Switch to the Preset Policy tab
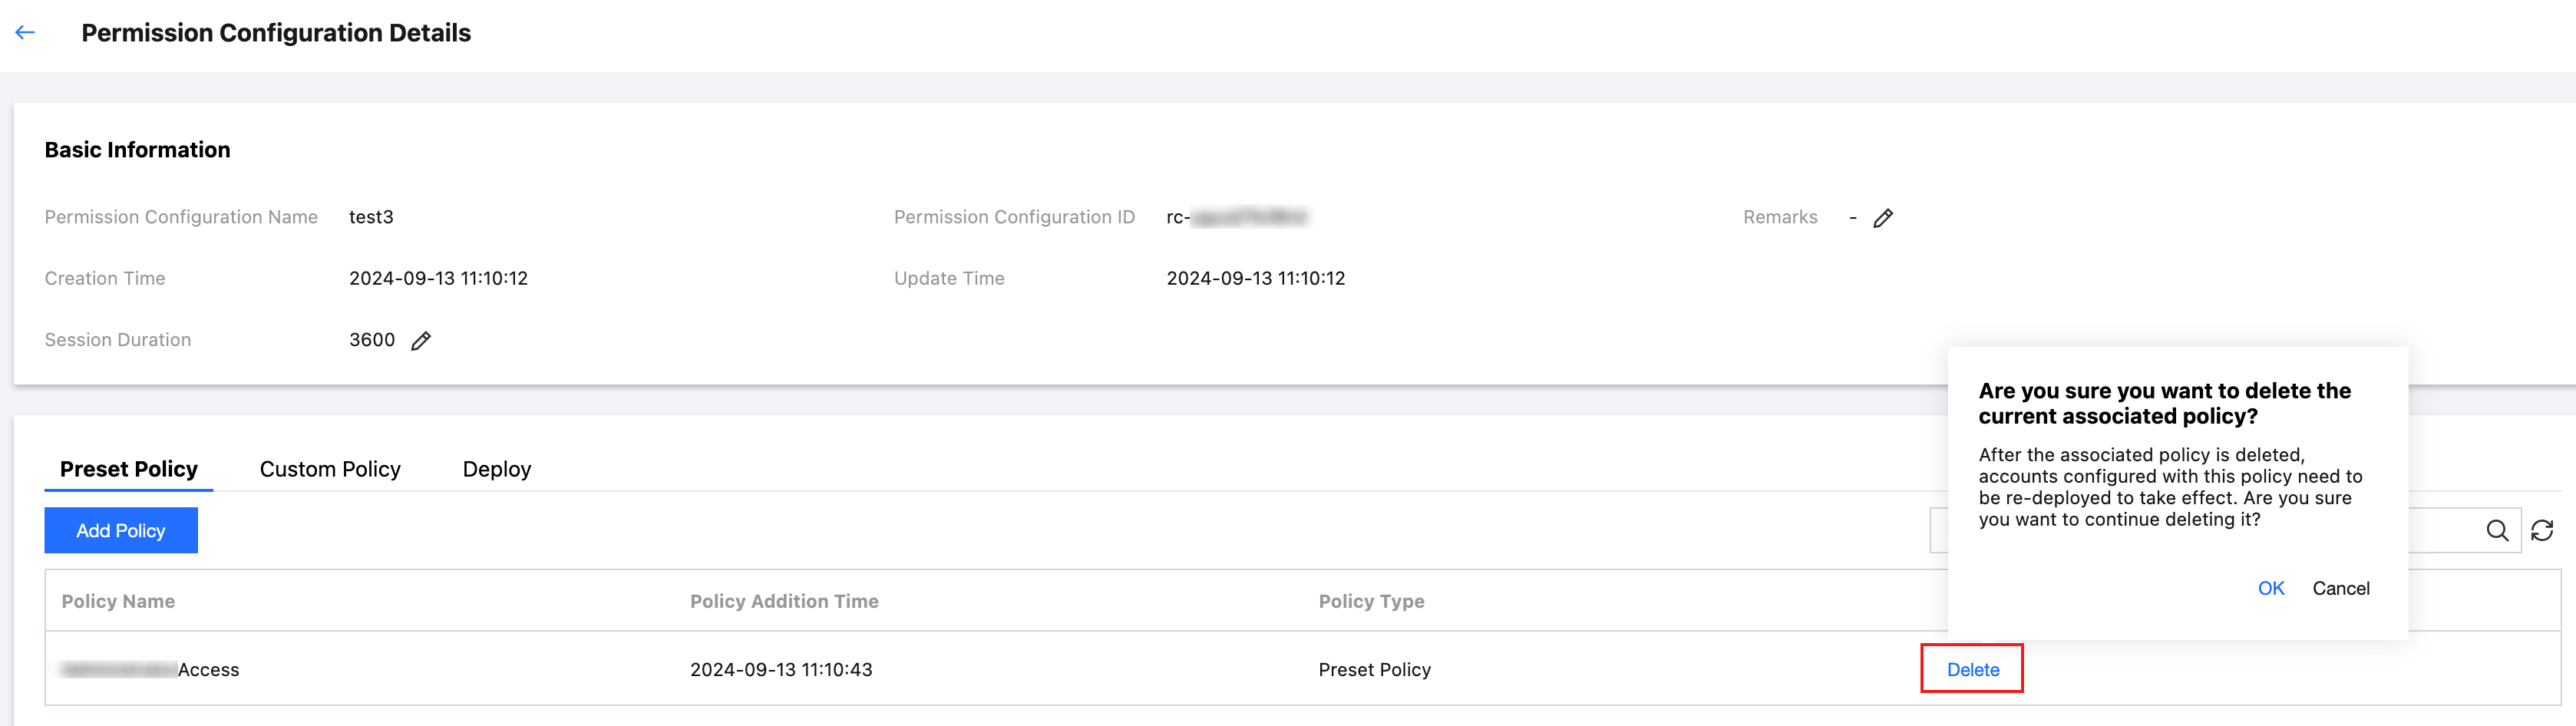 129,469
